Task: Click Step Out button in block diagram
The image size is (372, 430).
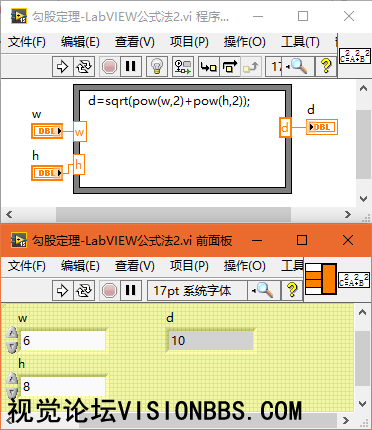Action: pos(250,67)
